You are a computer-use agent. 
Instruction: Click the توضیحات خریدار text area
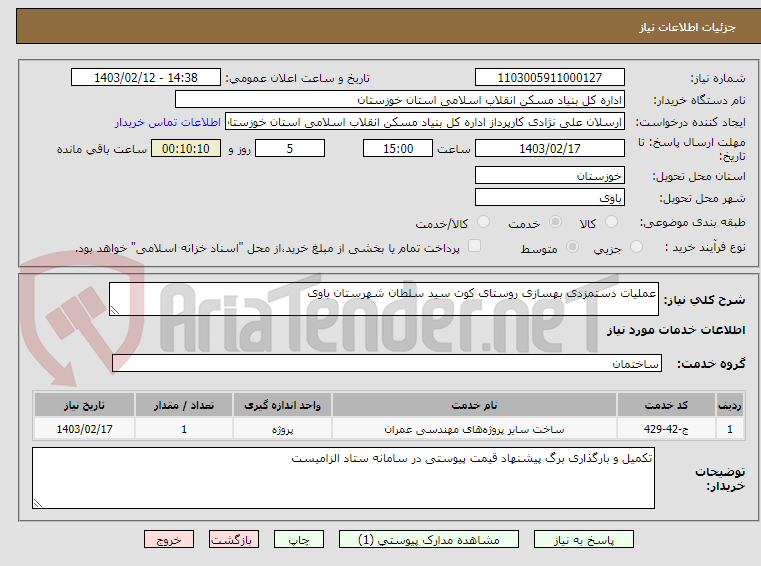click(343, 478)
